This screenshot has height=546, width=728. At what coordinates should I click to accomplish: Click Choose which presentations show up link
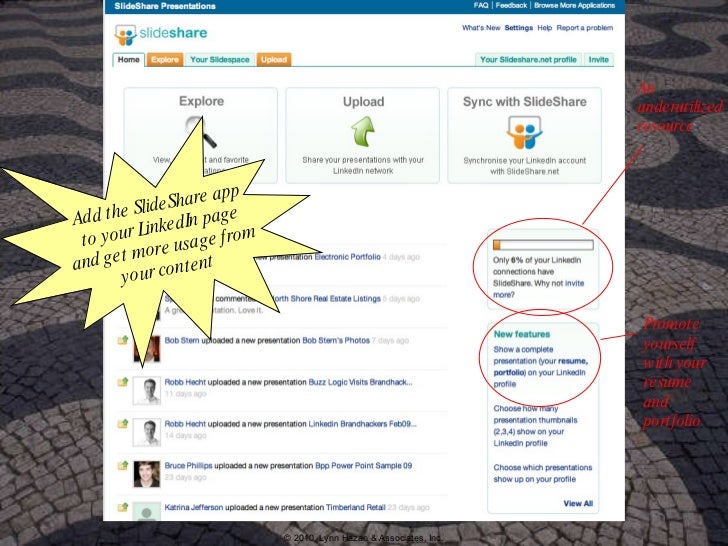point(543,473)
